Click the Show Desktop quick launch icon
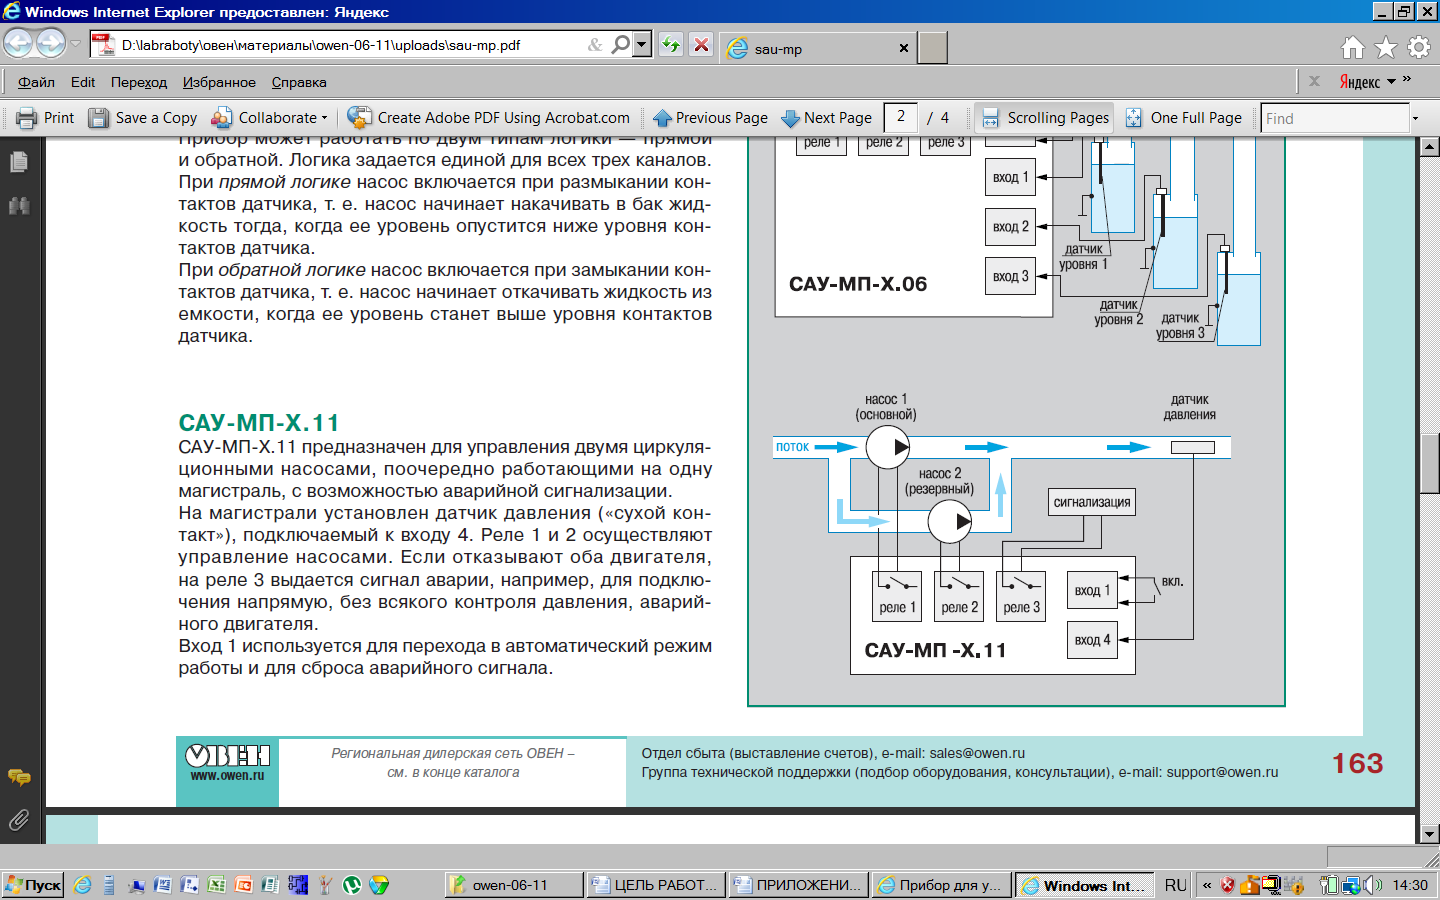This screenshot has width=1440, height=900. (135, 885)
